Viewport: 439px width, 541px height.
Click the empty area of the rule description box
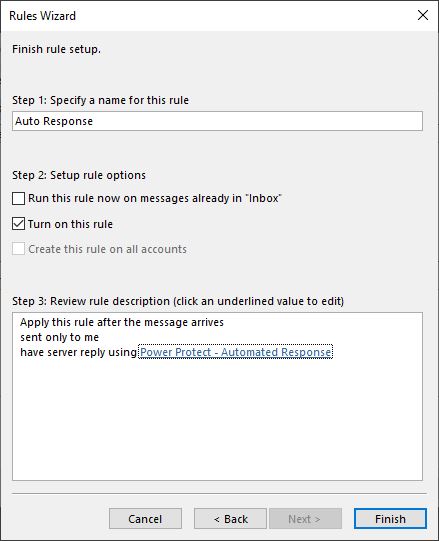point(217,421)
